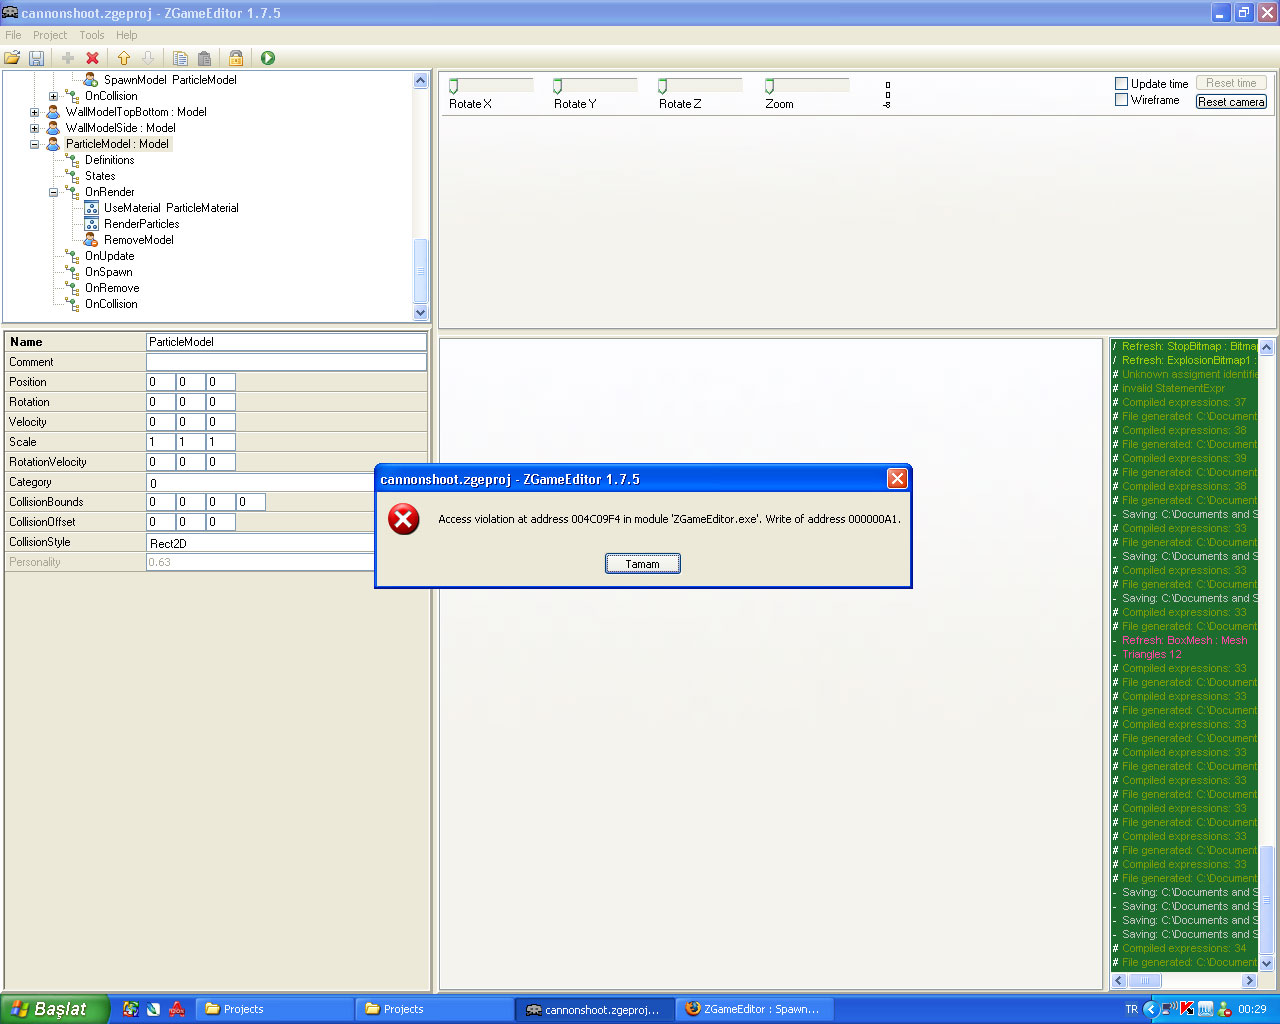Click the grey move-down arrow icon
This screenshot has width=1280, height=1024.
pyautogui.click(x=148, y=58)
